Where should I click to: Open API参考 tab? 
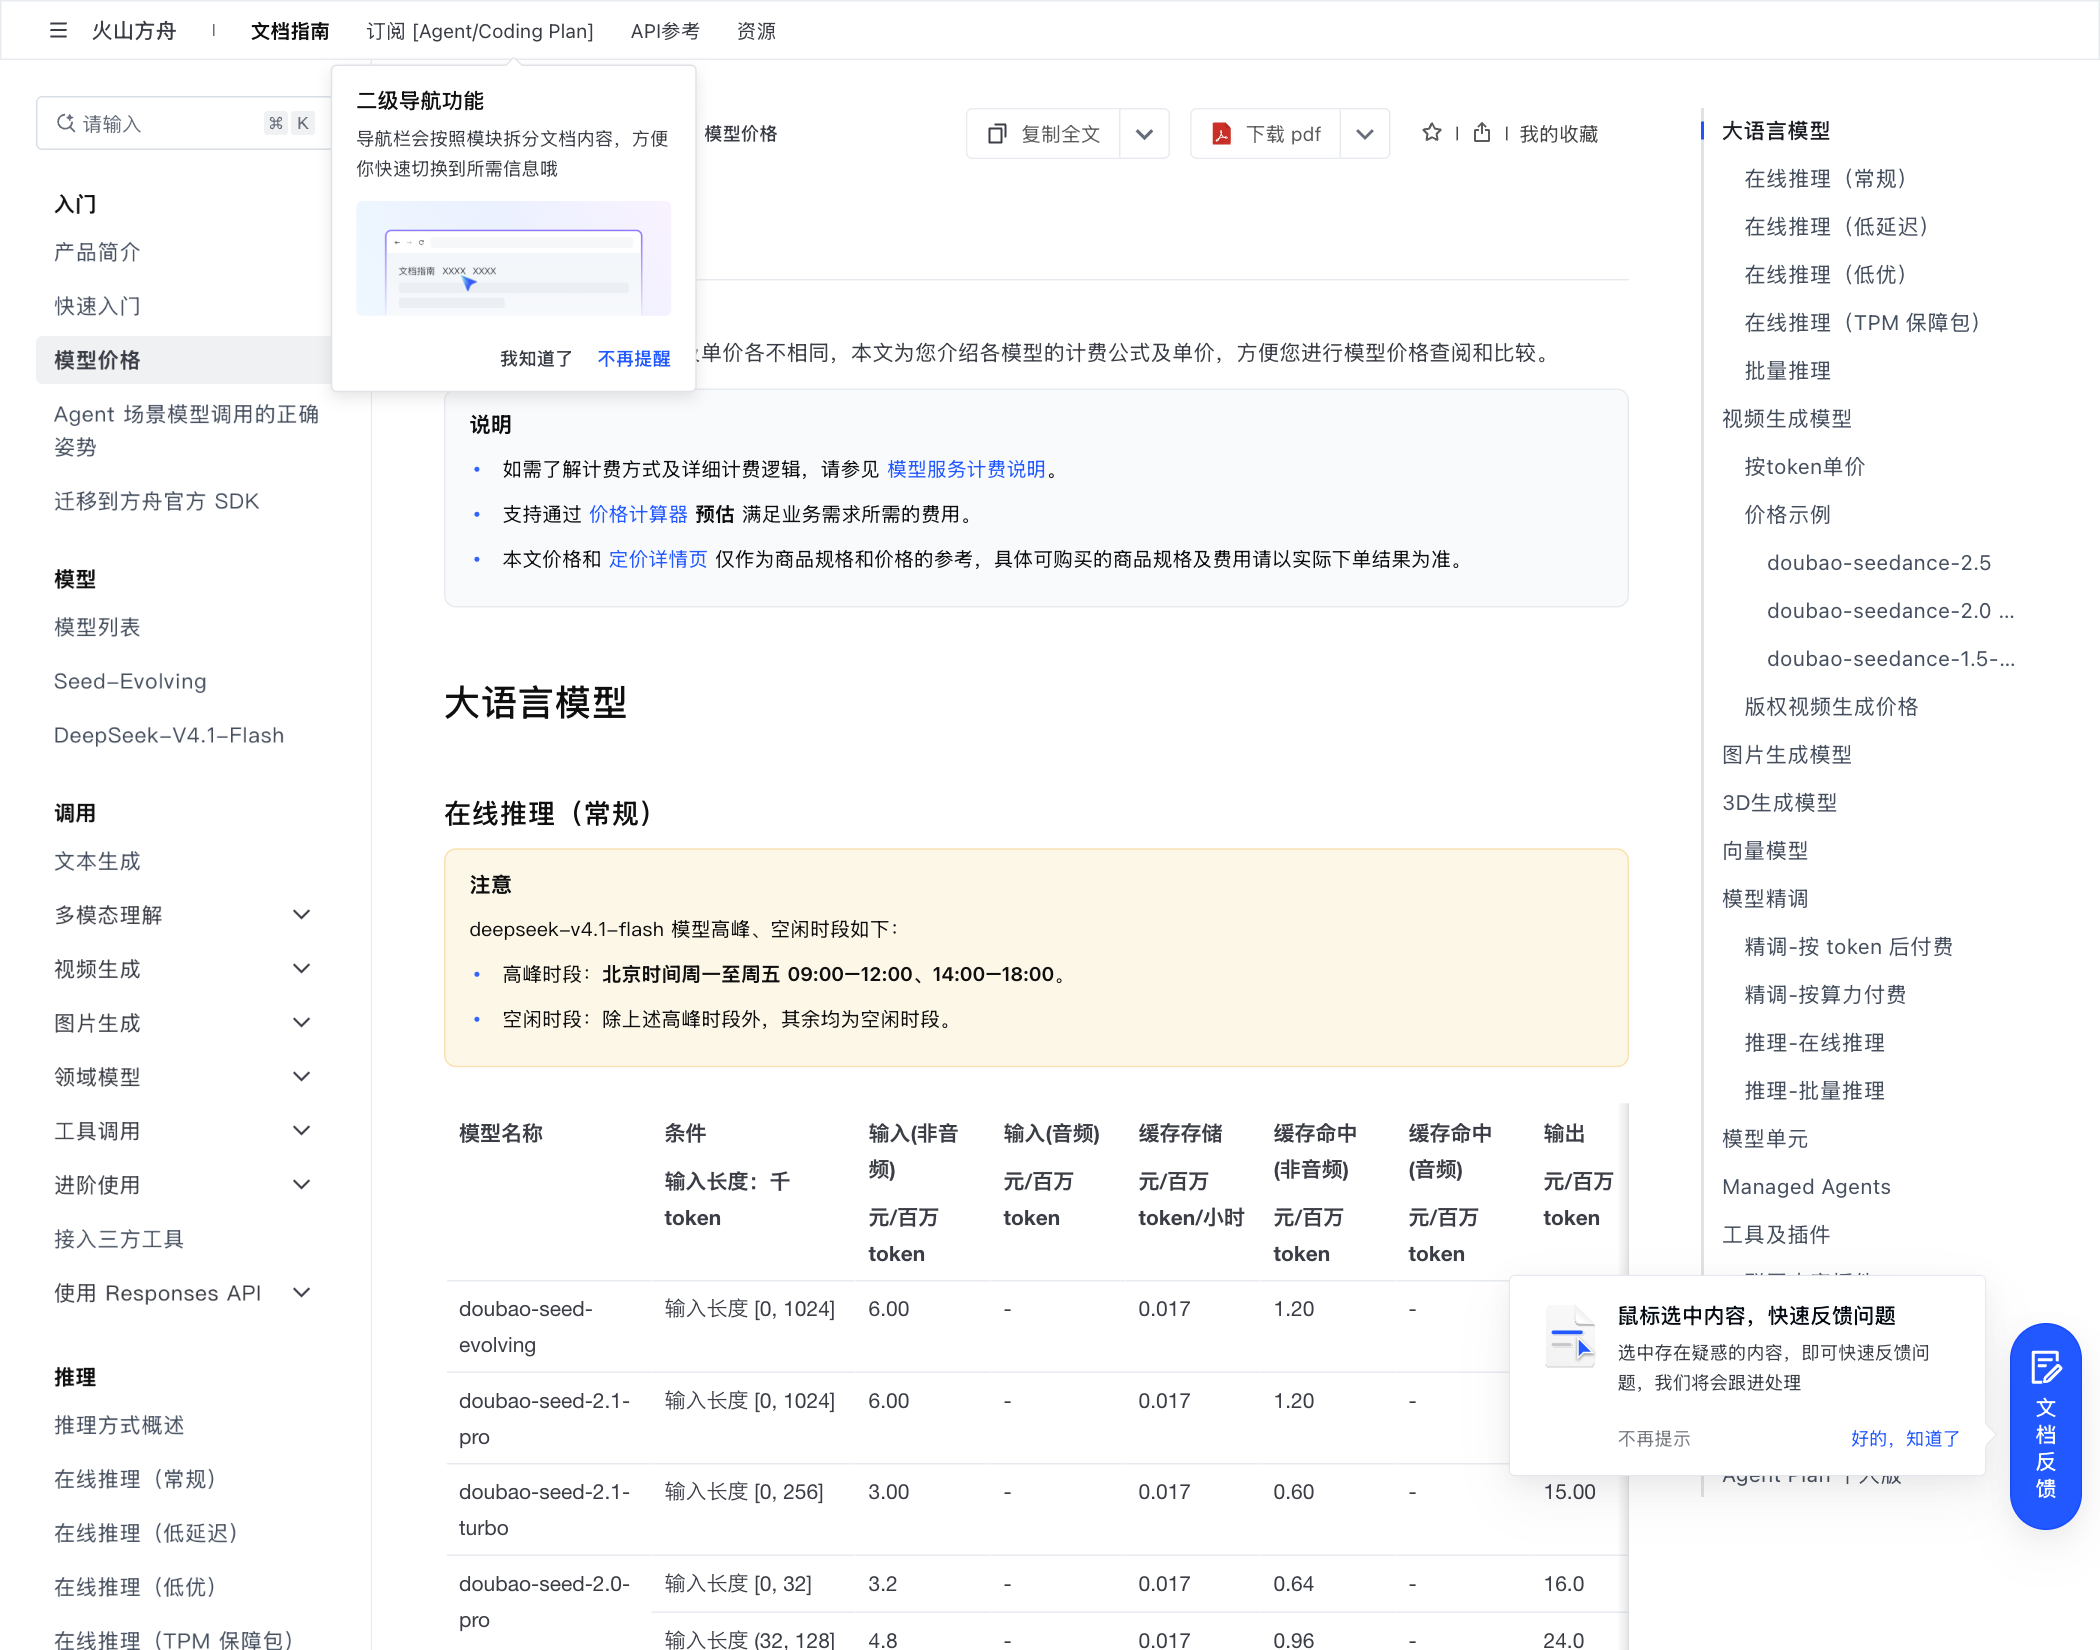pos(665,31)
